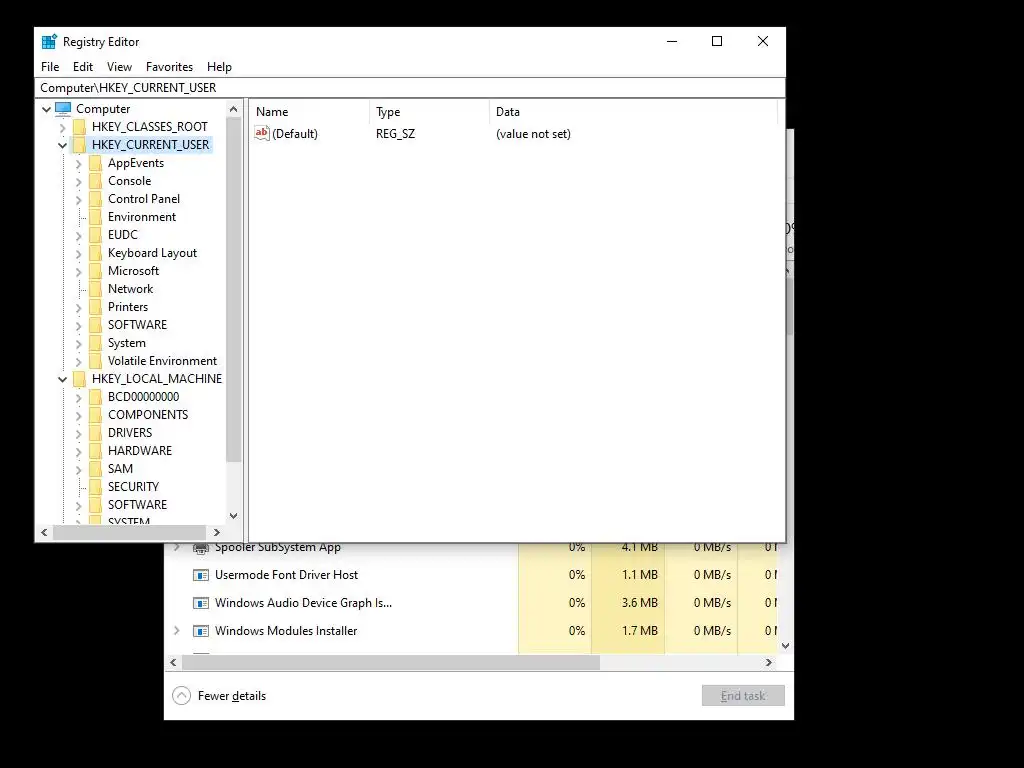Click the Type column header
Viewport: 1024px width, 768px height.
tap(430, 112)
